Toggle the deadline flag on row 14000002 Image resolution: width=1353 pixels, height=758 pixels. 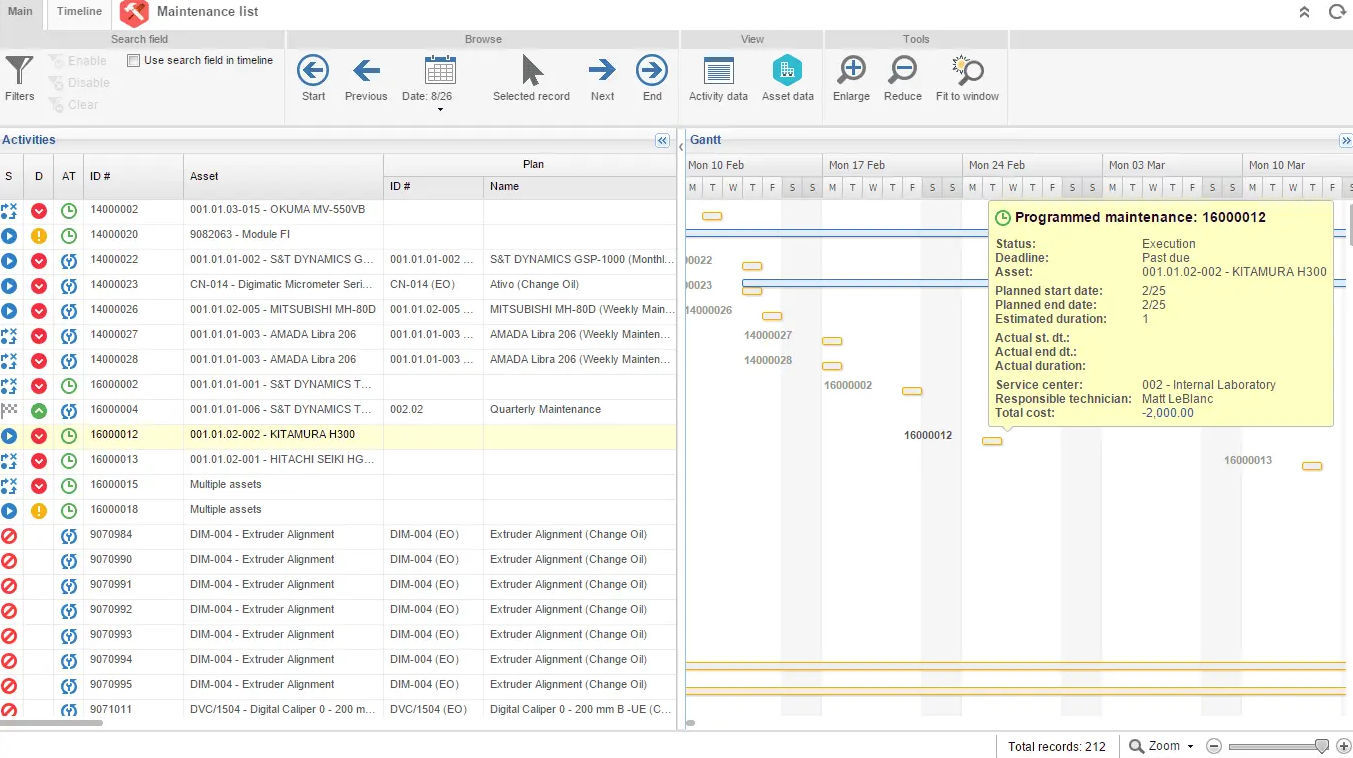(x=38, y=210)
